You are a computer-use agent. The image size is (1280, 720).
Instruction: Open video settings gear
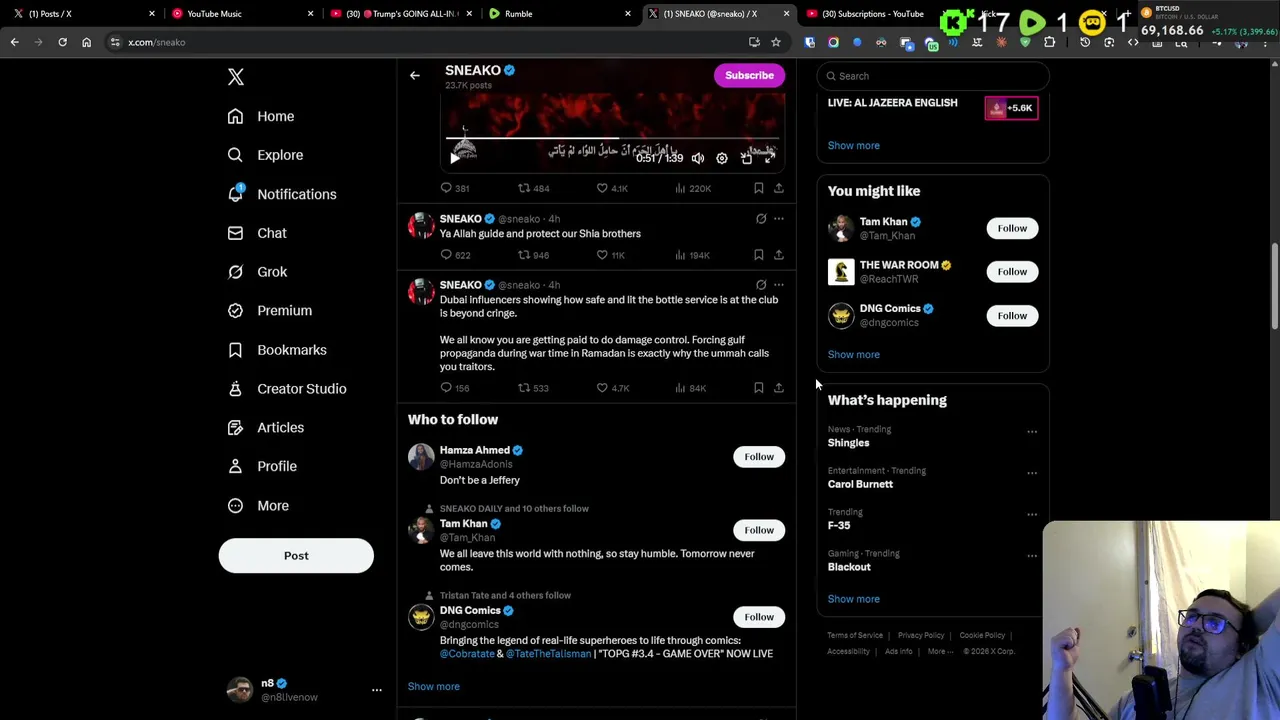click(x=722, y=158)
